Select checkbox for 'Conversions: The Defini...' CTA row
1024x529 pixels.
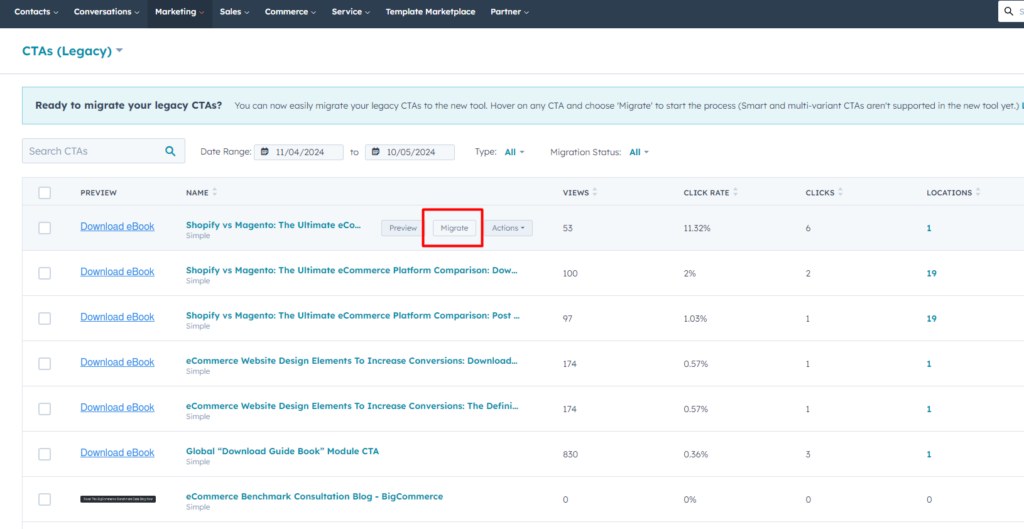point(44,409)
